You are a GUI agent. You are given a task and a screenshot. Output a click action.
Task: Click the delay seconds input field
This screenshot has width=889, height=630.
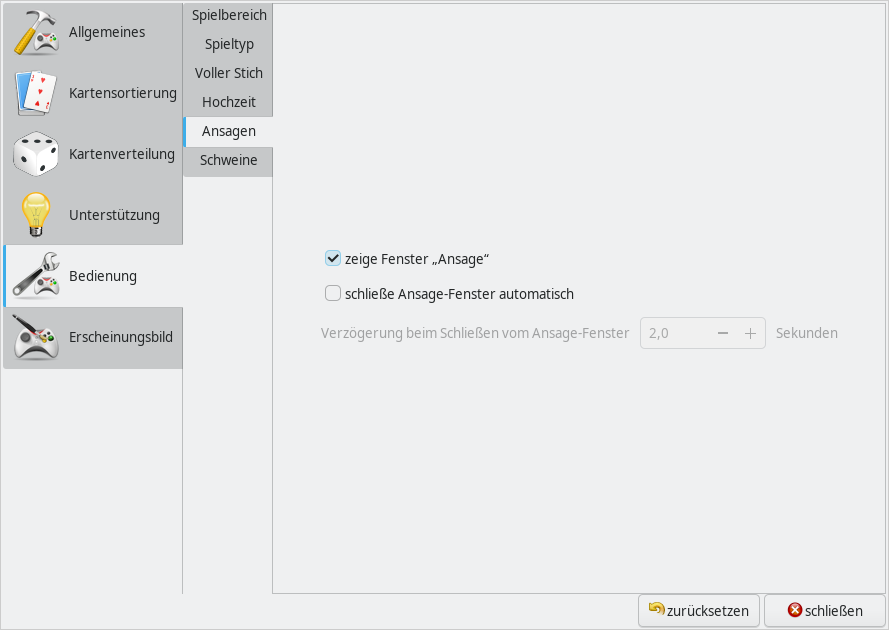tap(674, 333)
